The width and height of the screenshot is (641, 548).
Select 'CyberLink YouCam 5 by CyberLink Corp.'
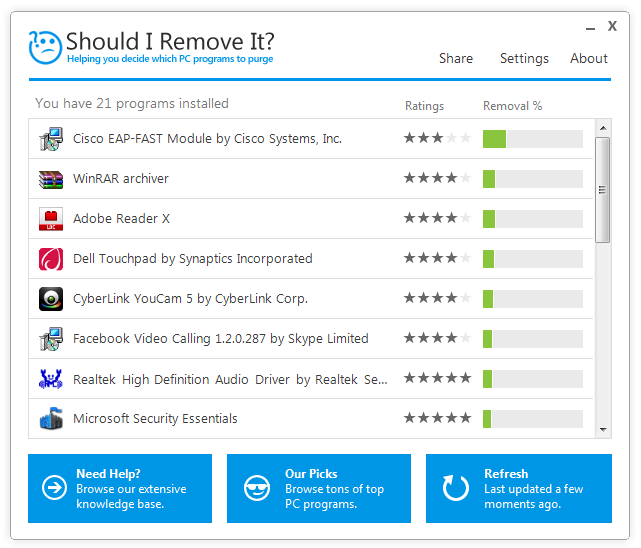pos(190,299)
